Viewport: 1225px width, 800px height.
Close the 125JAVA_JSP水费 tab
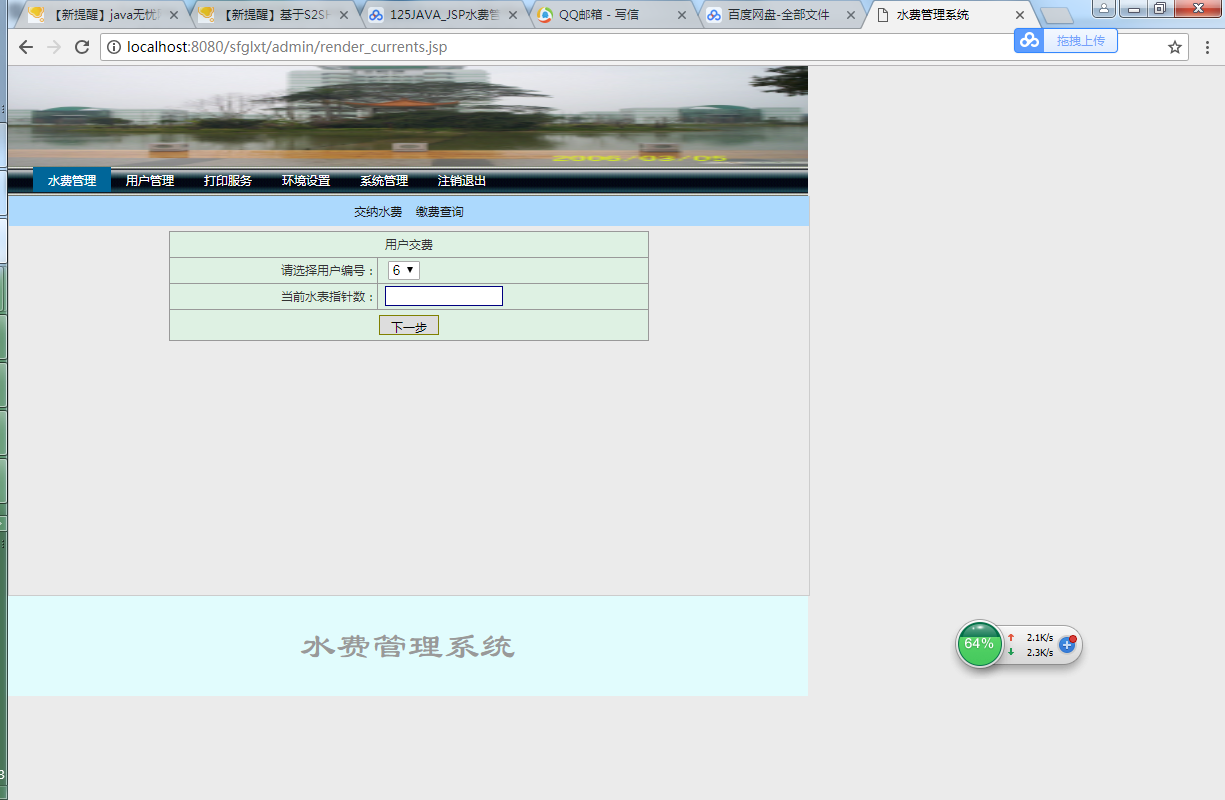[x=513, y=15]
